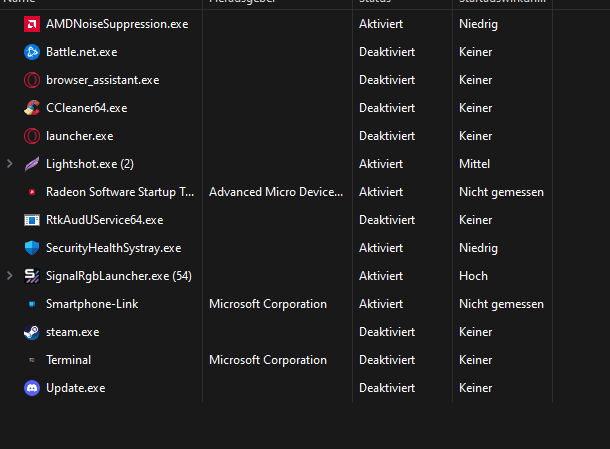
Task: Click Deaktiviert status of RtkAudUService64.exe
Action: pos(387,220)
